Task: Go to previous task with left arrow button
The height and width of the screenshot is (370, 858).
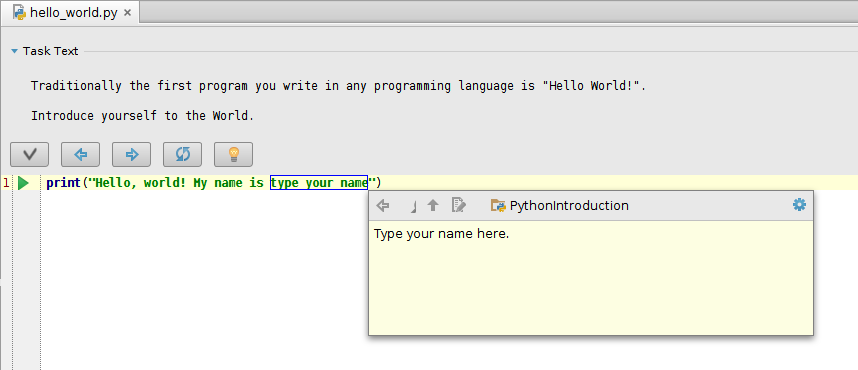Action: pos(80,154)
